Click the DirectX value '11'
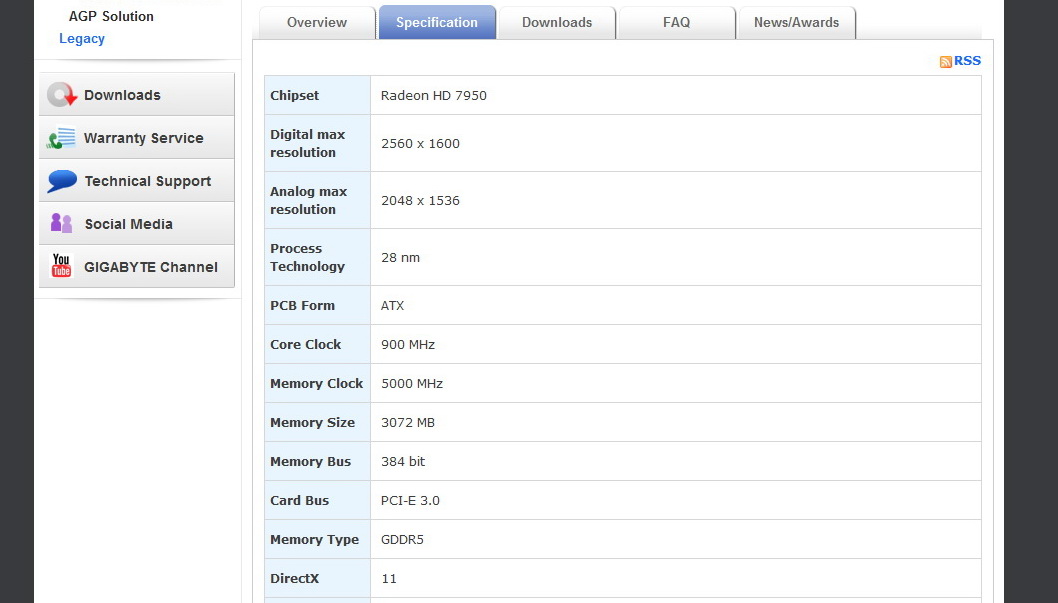 (x=389, y=578)
